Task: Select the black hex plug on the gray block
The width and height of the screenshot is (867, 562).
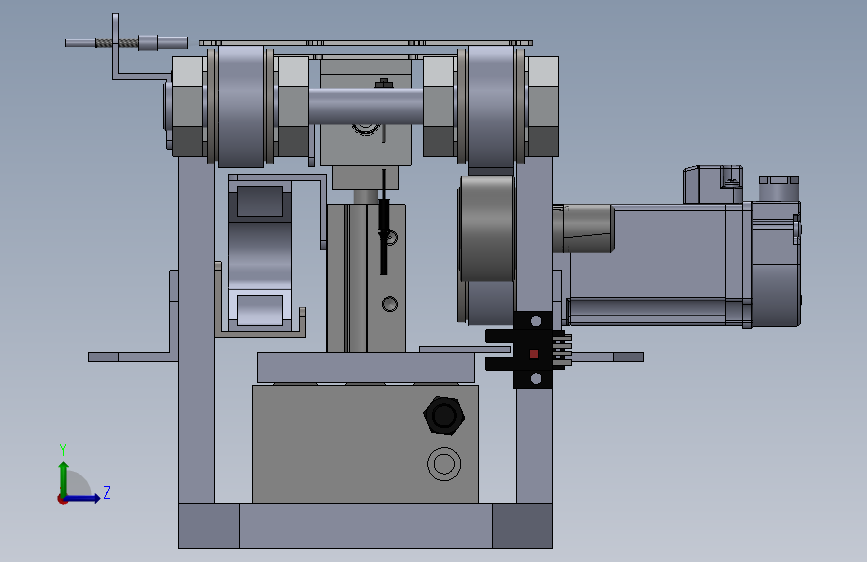Action: pos(444,415)
